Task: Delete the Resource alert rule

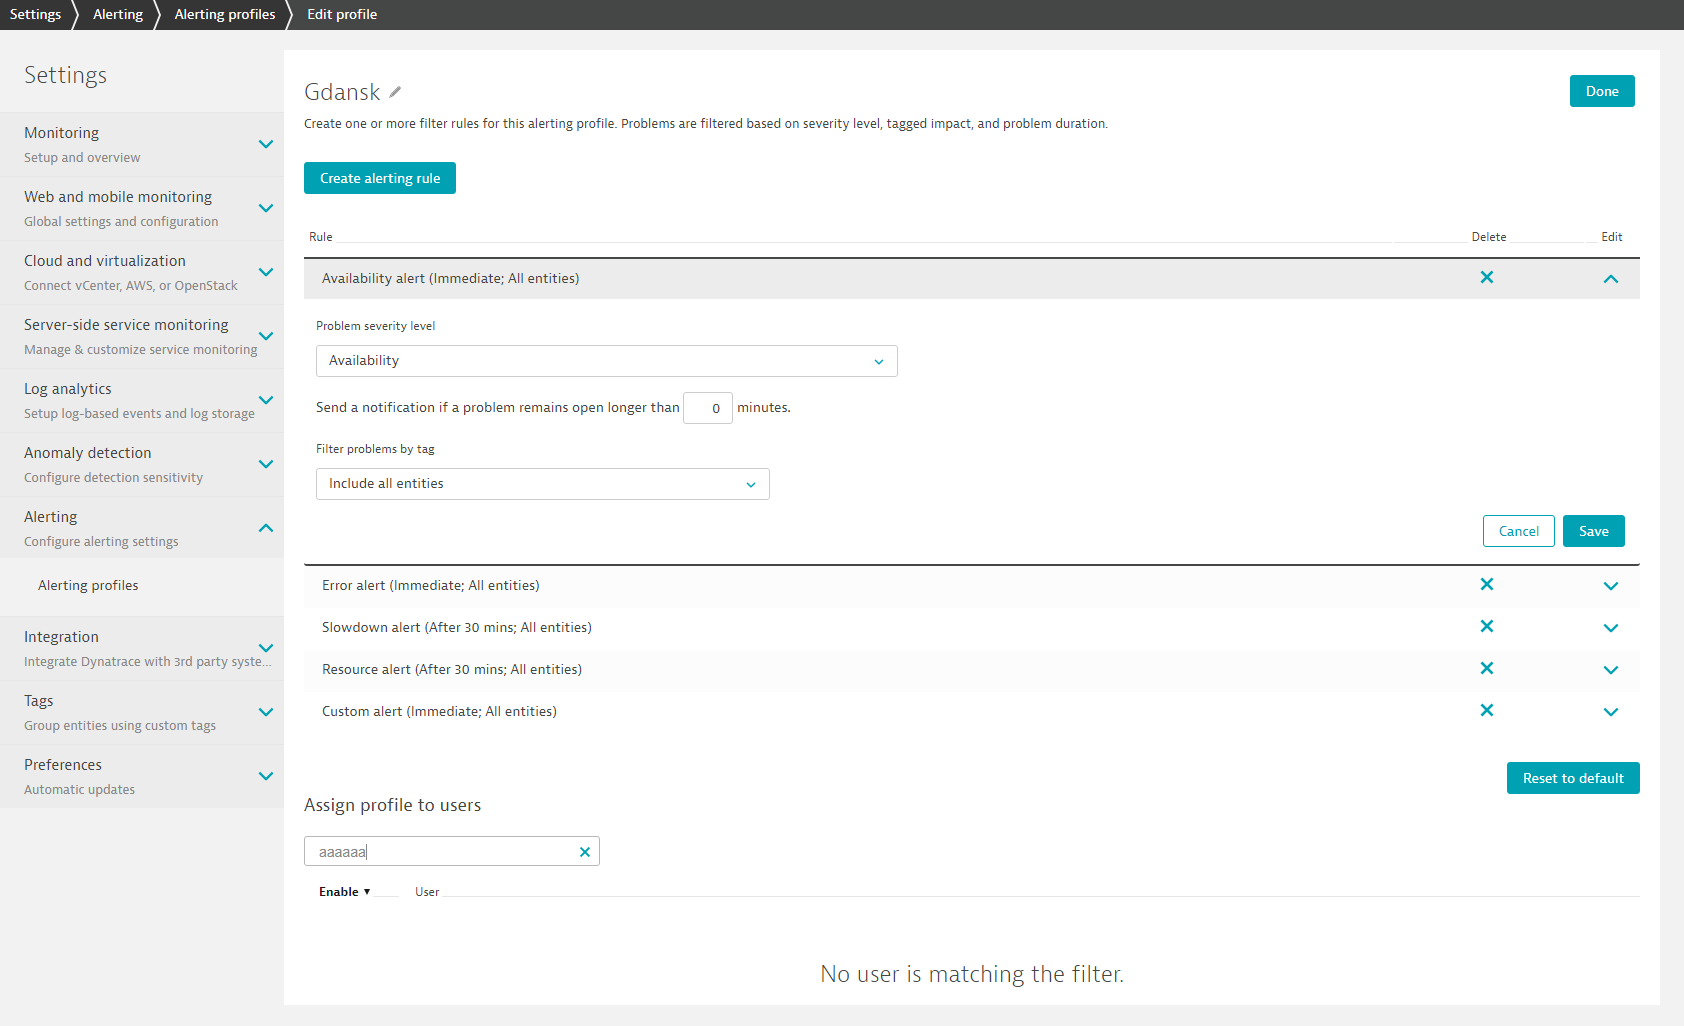Action: 1487,669
